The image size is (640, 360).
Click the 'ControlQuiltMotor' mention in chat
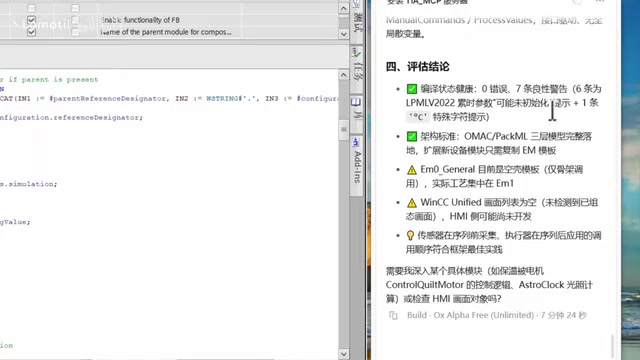424,285
